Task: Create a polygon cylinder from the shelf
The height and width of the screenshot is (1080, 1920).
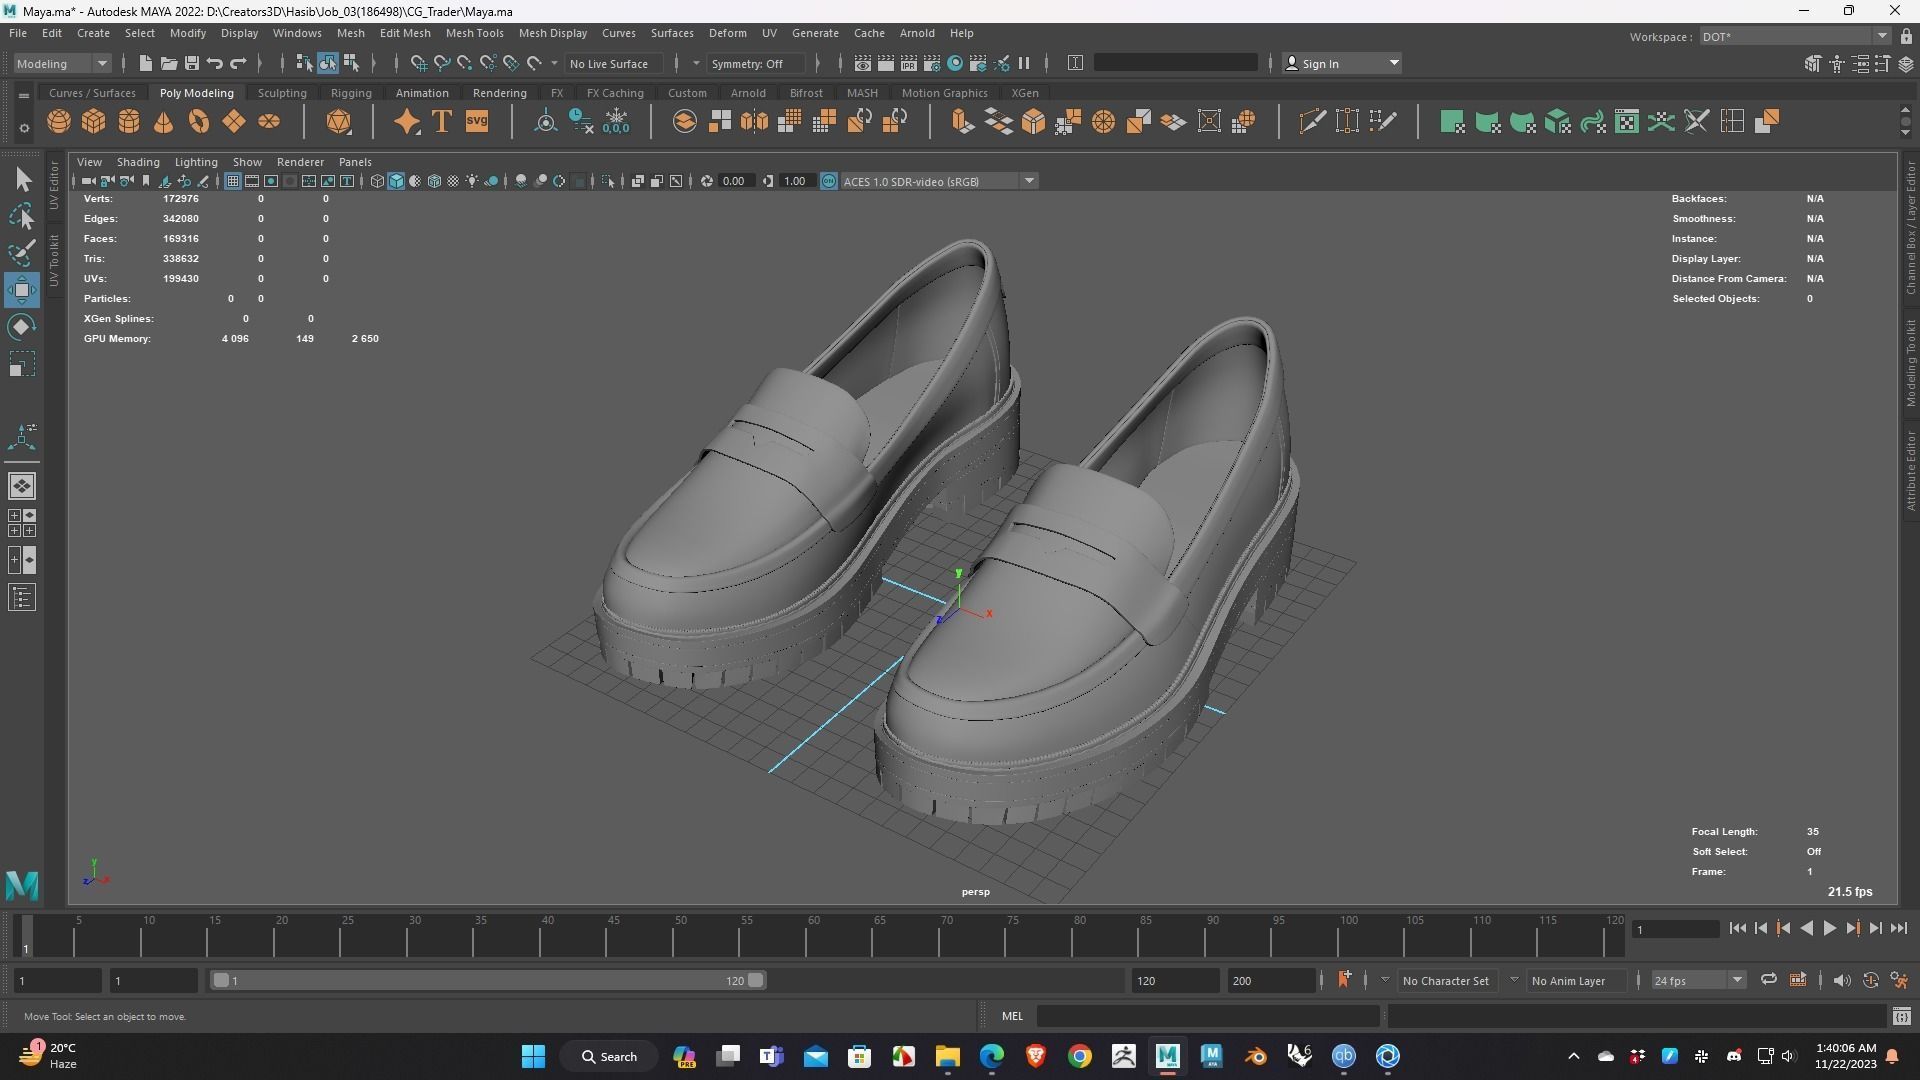Action: [129, 122]
